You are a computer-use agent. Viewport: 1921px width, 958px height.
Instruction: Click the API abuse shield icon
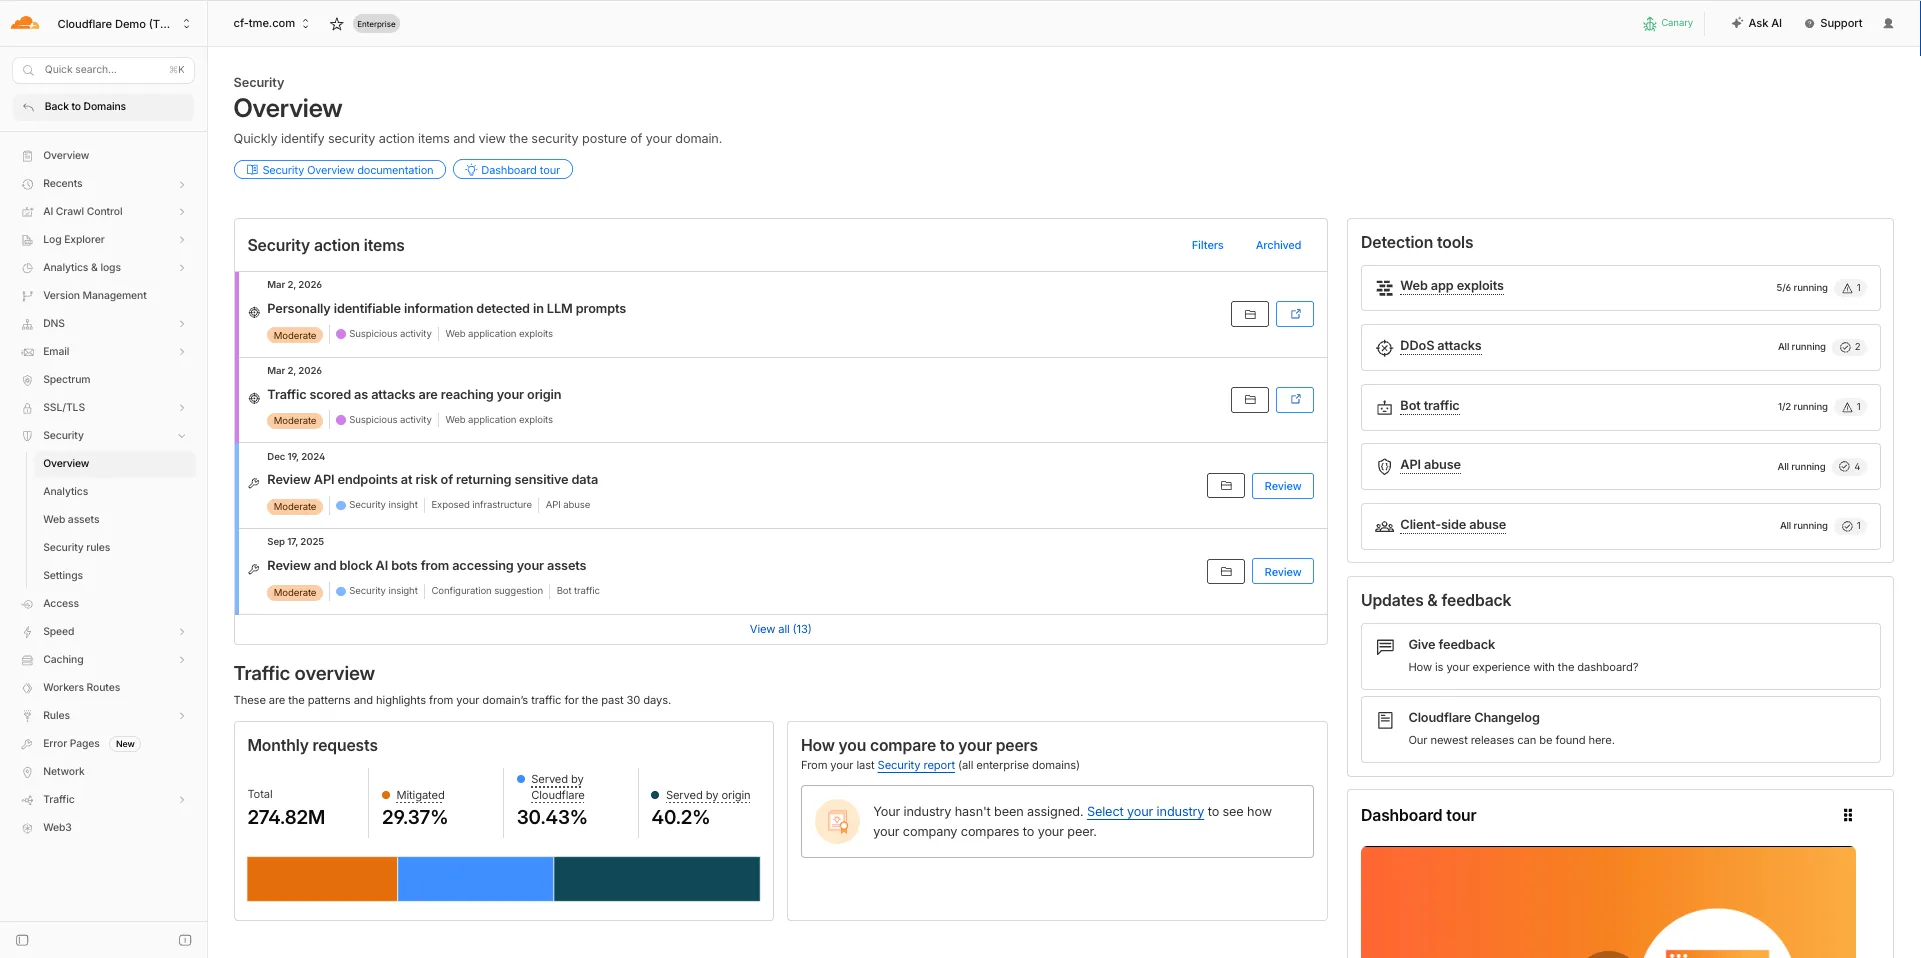pyautogui.click(x=1384, y=466)
